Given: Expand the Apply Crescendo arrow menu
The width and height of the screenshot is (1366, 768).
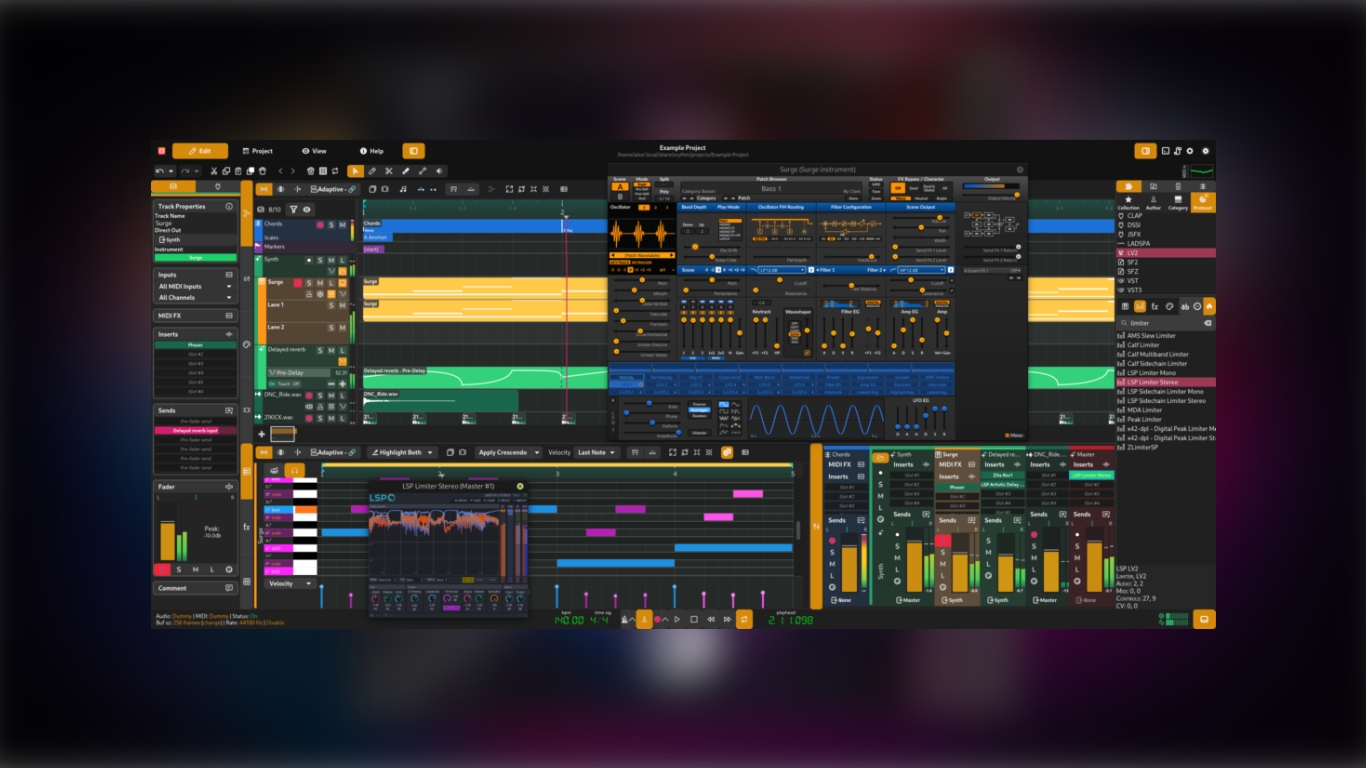Looking at the screenshot, I should pos(537,452).
